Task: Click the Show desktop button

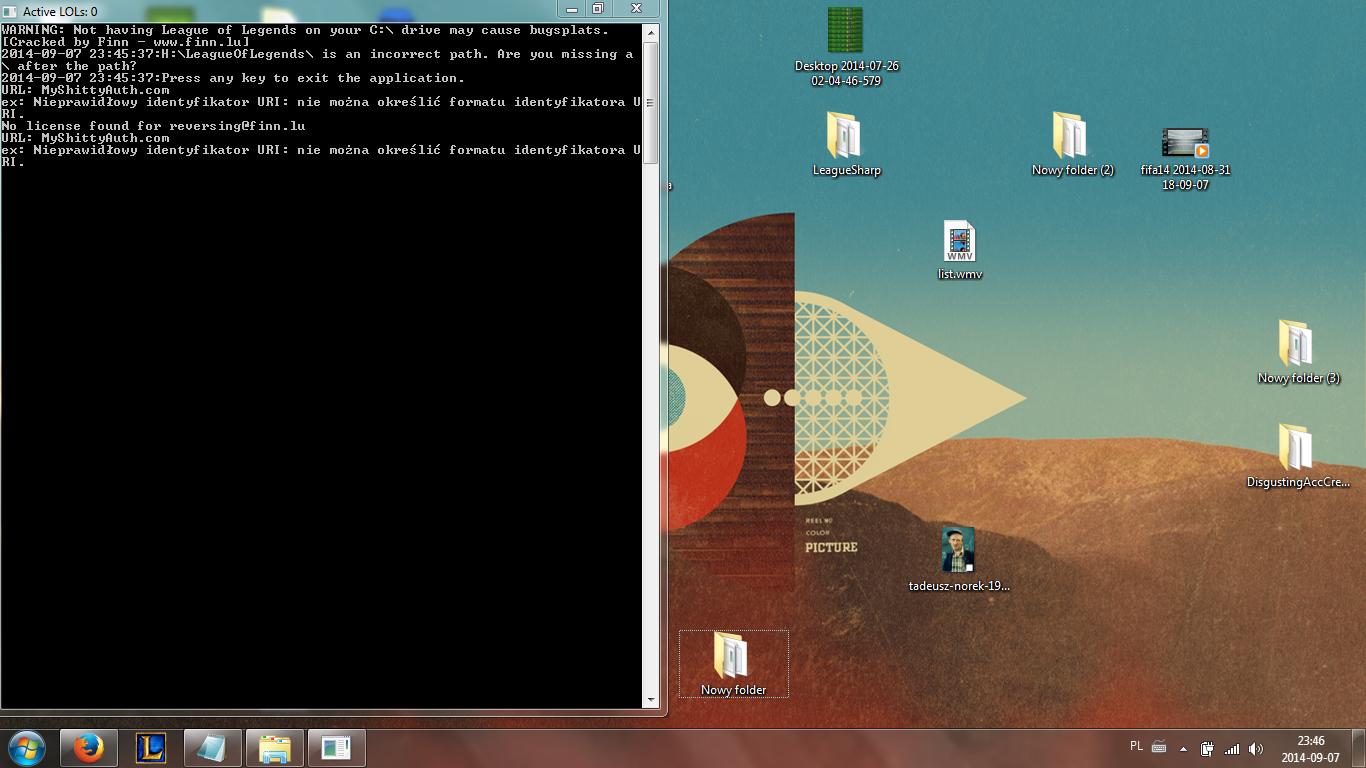Action: 1359,748
